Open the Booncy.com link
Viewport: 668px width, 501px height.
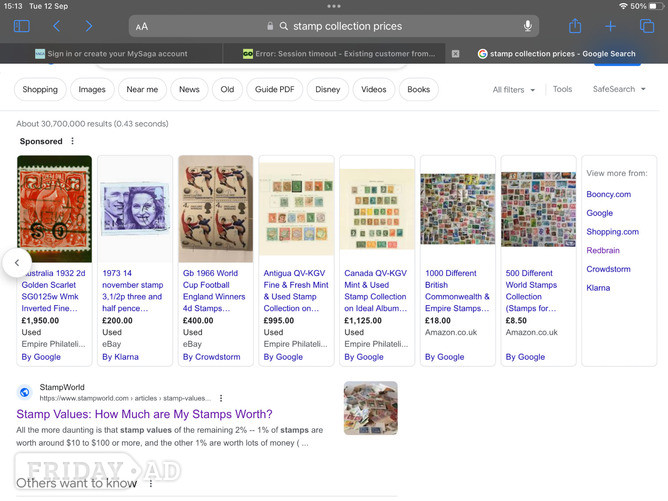point(608,194)
